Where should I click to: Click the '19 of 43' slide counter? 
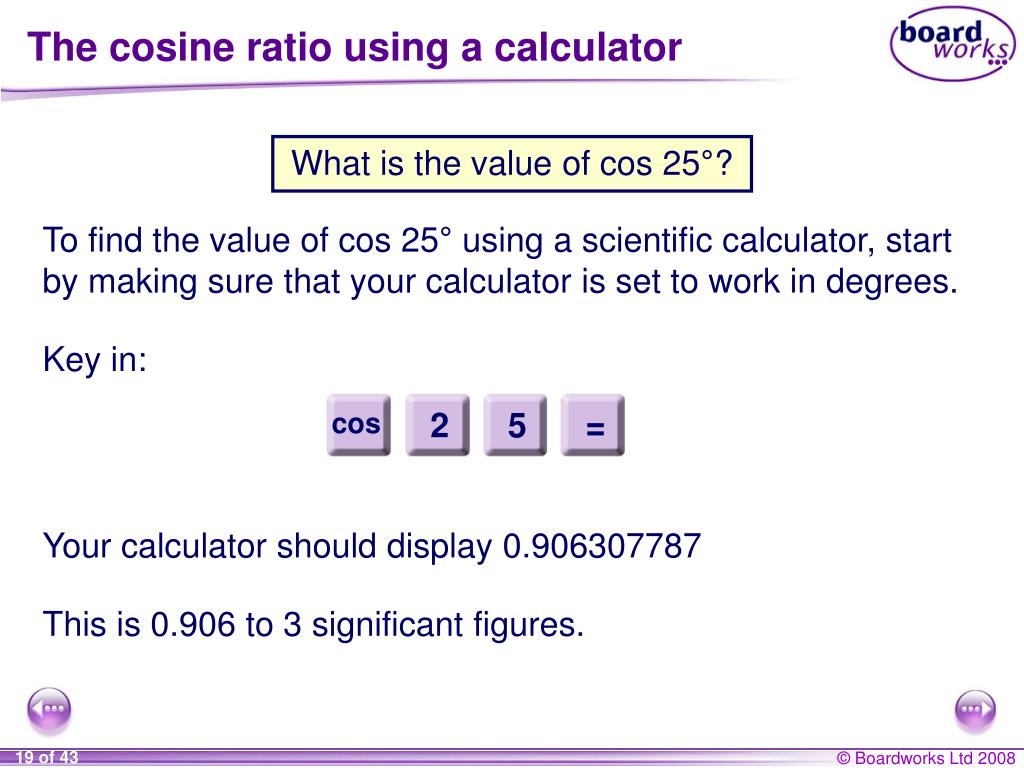tap(46, 758)
